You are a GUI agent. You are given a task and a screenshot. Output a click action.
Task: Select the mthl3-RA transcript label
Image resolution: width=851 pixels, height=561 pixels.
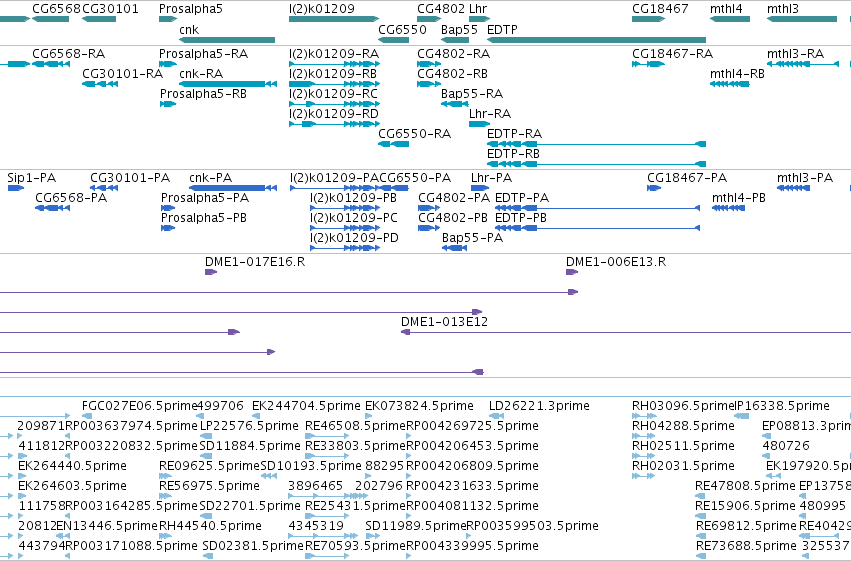click(796, 54)
